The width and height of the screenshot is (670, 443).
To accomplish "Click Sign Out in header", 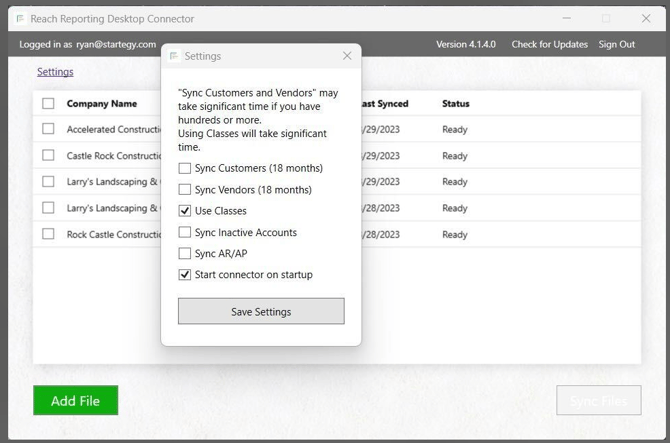I will coord(616,44).
